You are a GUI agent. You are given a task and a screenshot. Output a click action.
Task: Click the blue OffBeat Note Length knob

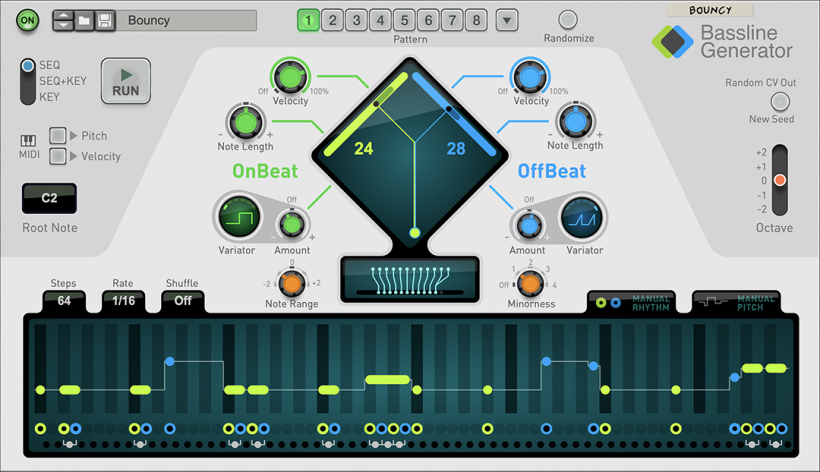click(575, 122)
